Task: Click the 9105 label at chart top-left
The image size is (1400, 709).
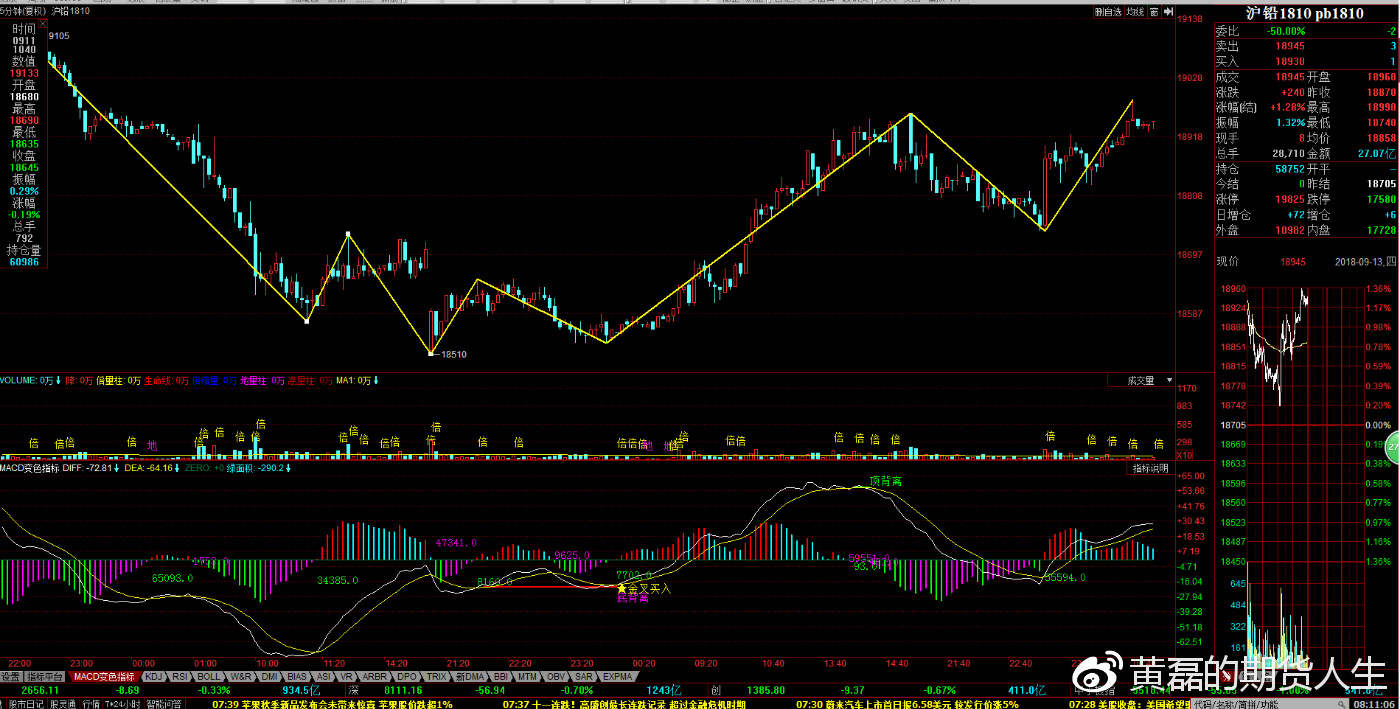Action: coord(58,36)
